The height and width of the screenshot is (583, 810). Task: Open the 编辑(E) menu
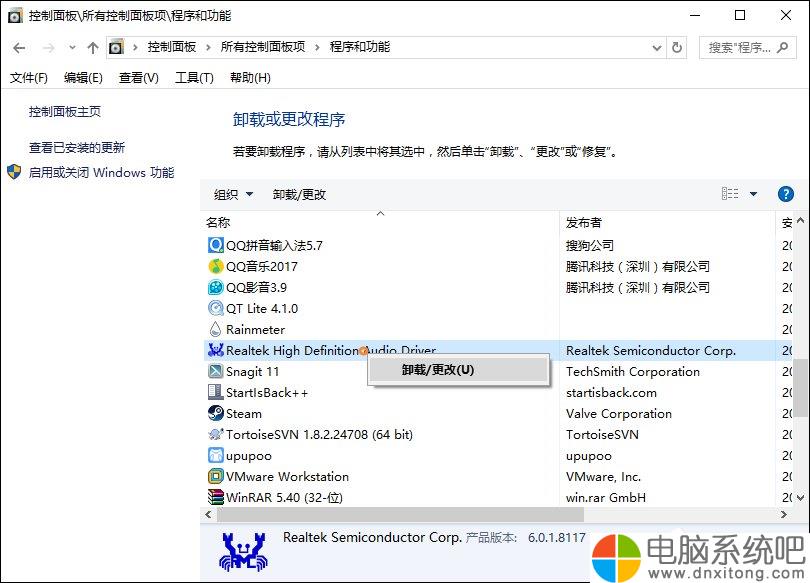point(83,77)
